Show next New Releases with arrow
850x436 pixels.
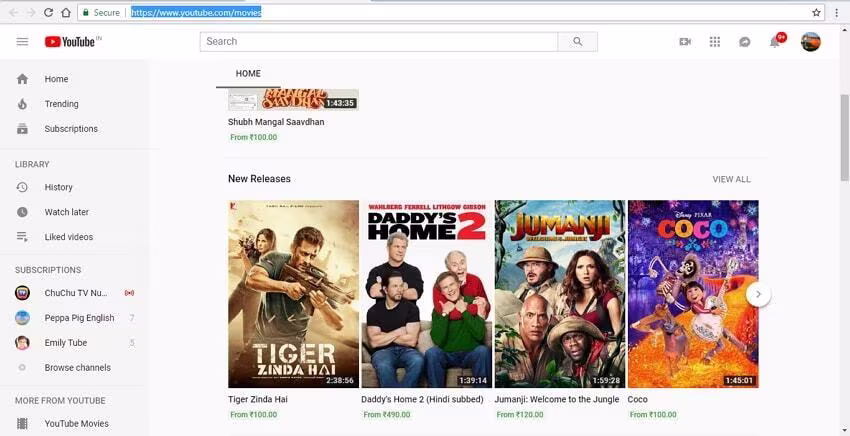coord(758,294)
